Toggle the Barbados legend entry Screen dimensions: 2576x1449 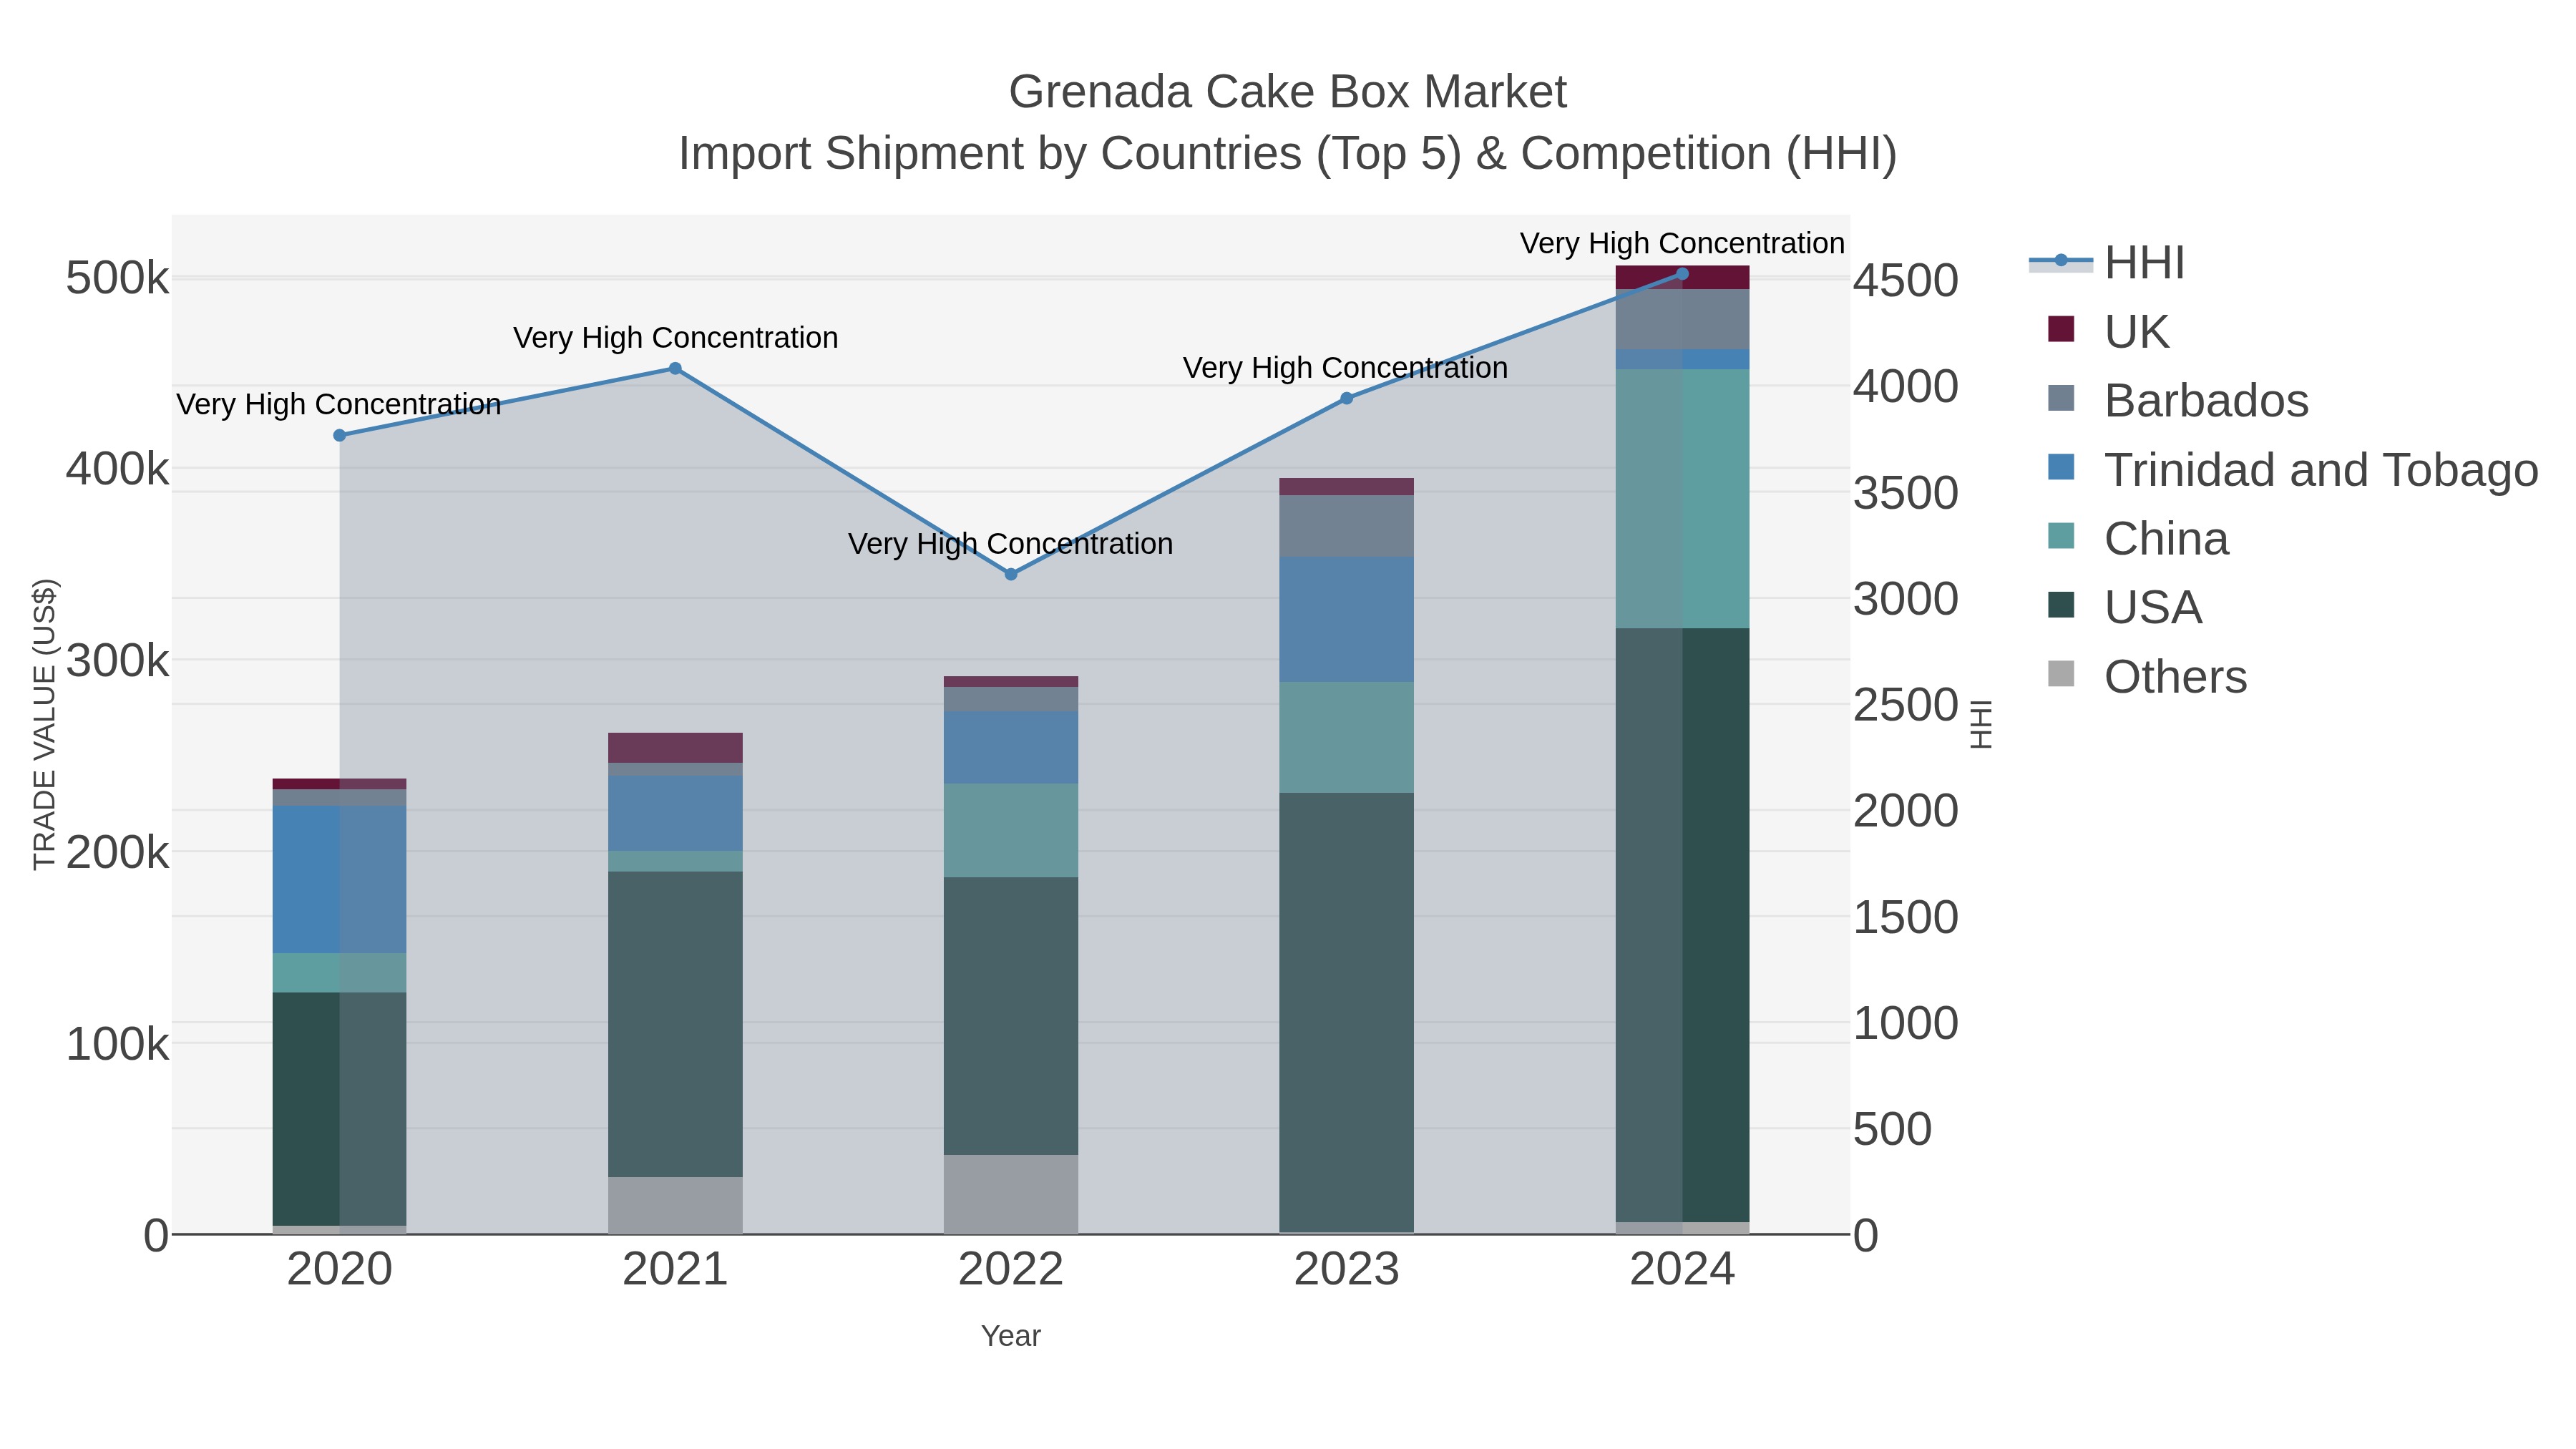2178,401
